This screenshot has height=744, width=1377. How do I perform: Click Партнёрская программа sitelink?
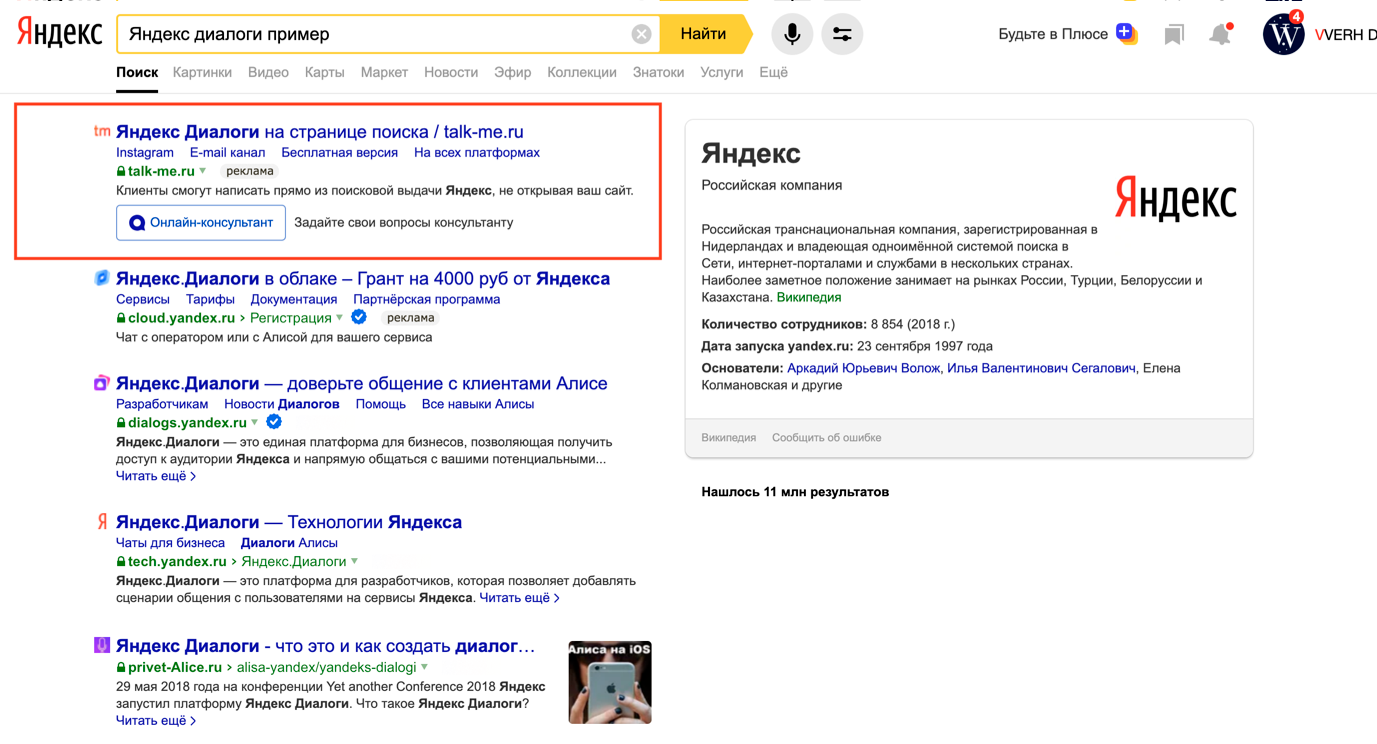(x=427, y=299)
